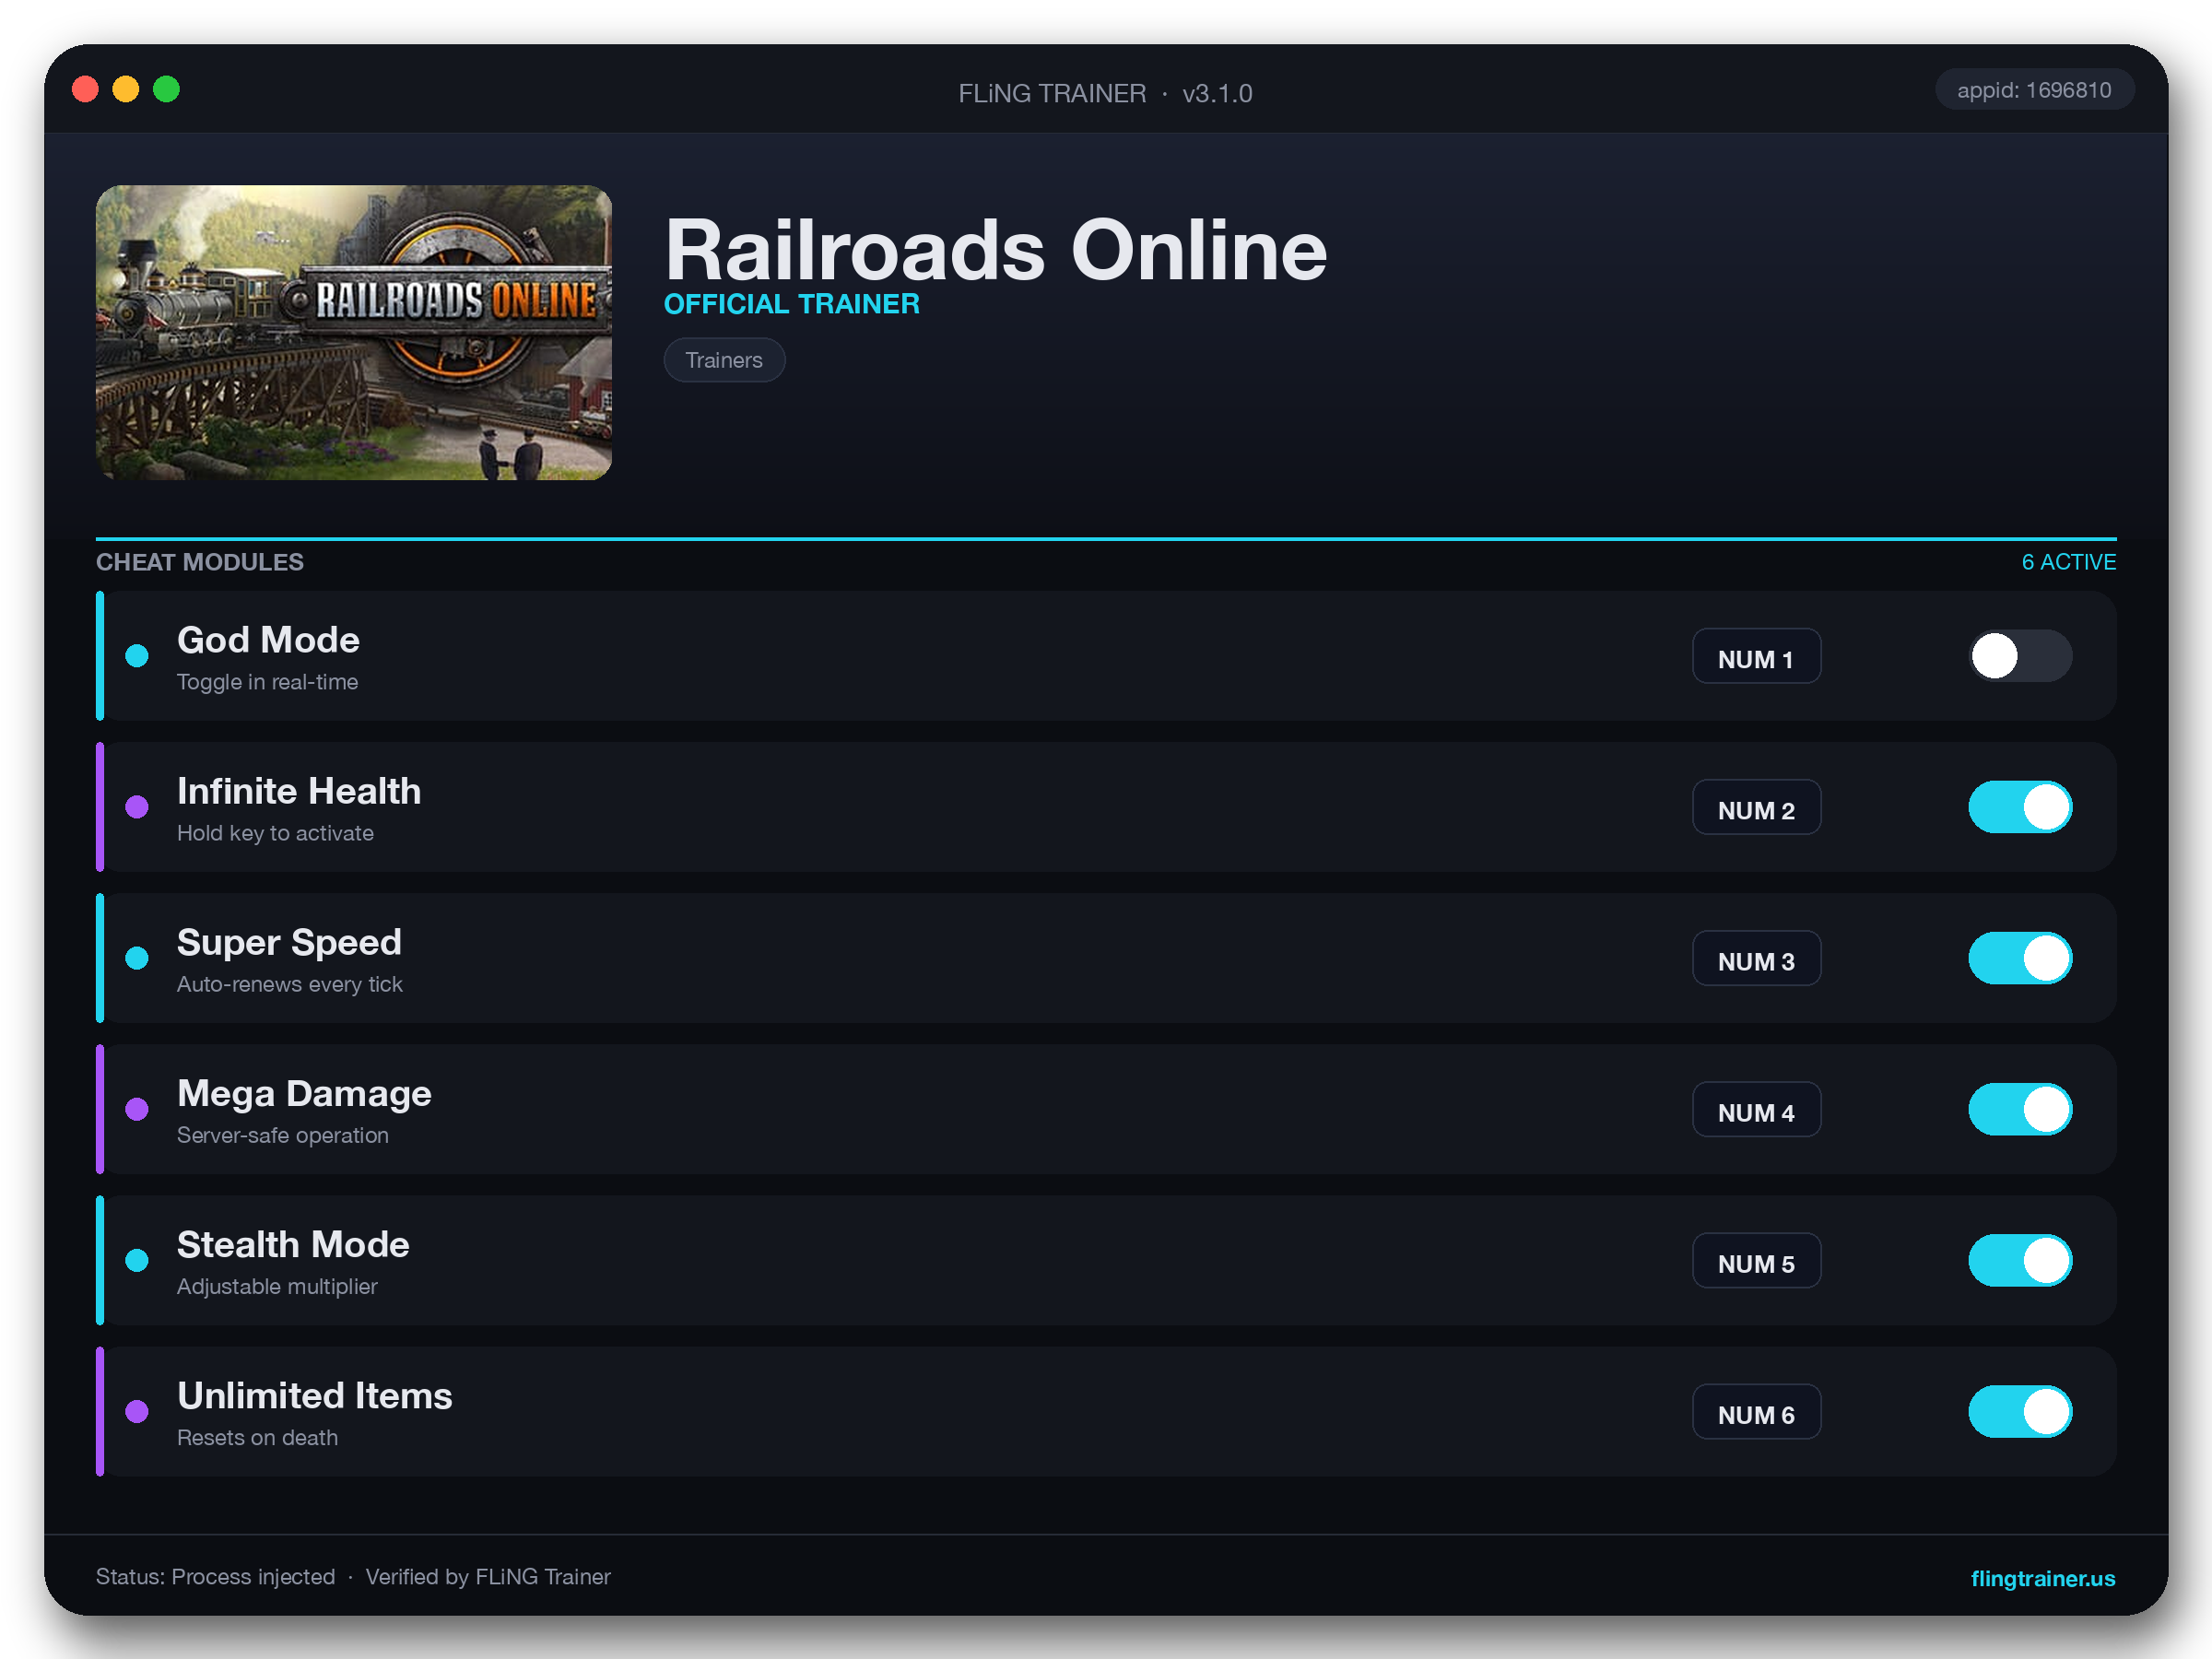Screen dimensions: 2212x1659
Task: Click the 'Adjustable multiplier' description
Action: click(x=277, y=1286)
